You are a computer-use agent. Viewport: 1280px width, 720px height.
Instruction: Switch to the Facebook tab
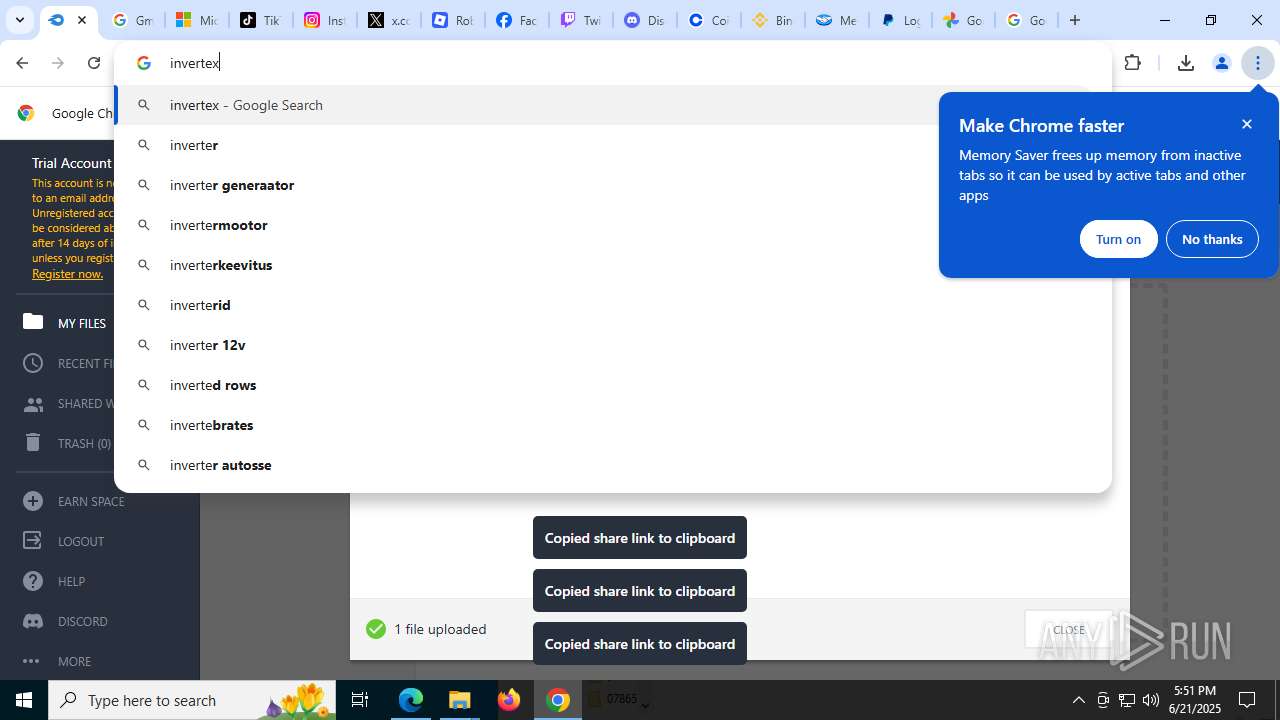pyautogui.click(x=516, y=20)
